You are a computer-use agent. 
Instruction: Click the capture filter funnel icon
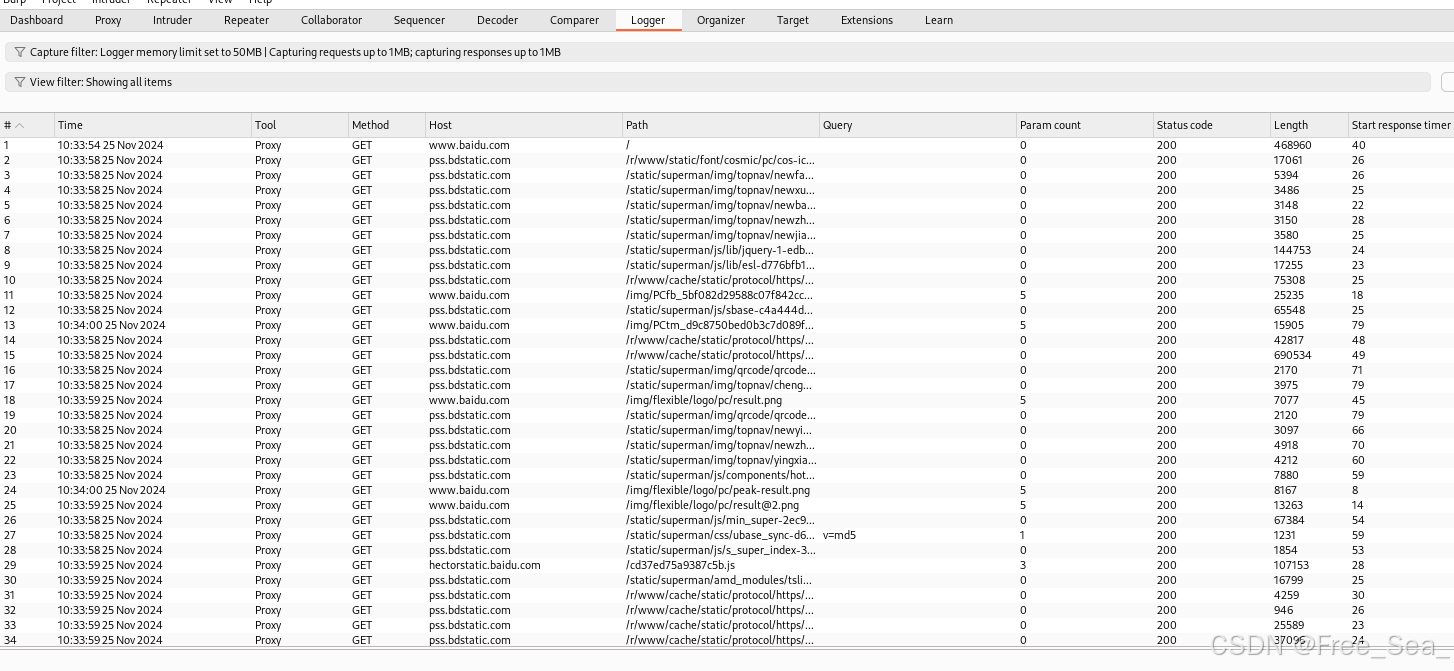tap(20, 52)
